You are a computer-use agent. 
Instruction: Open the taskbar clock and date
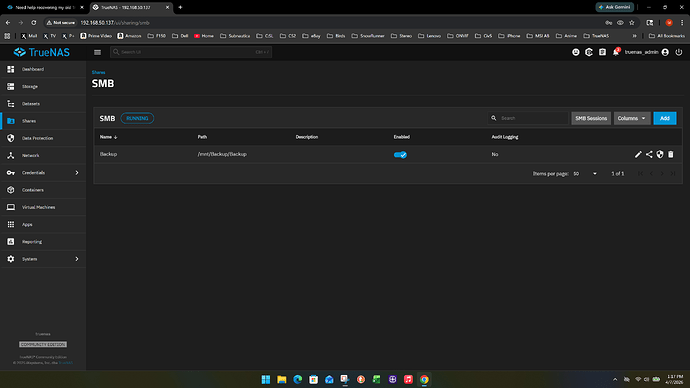point(675,380)
